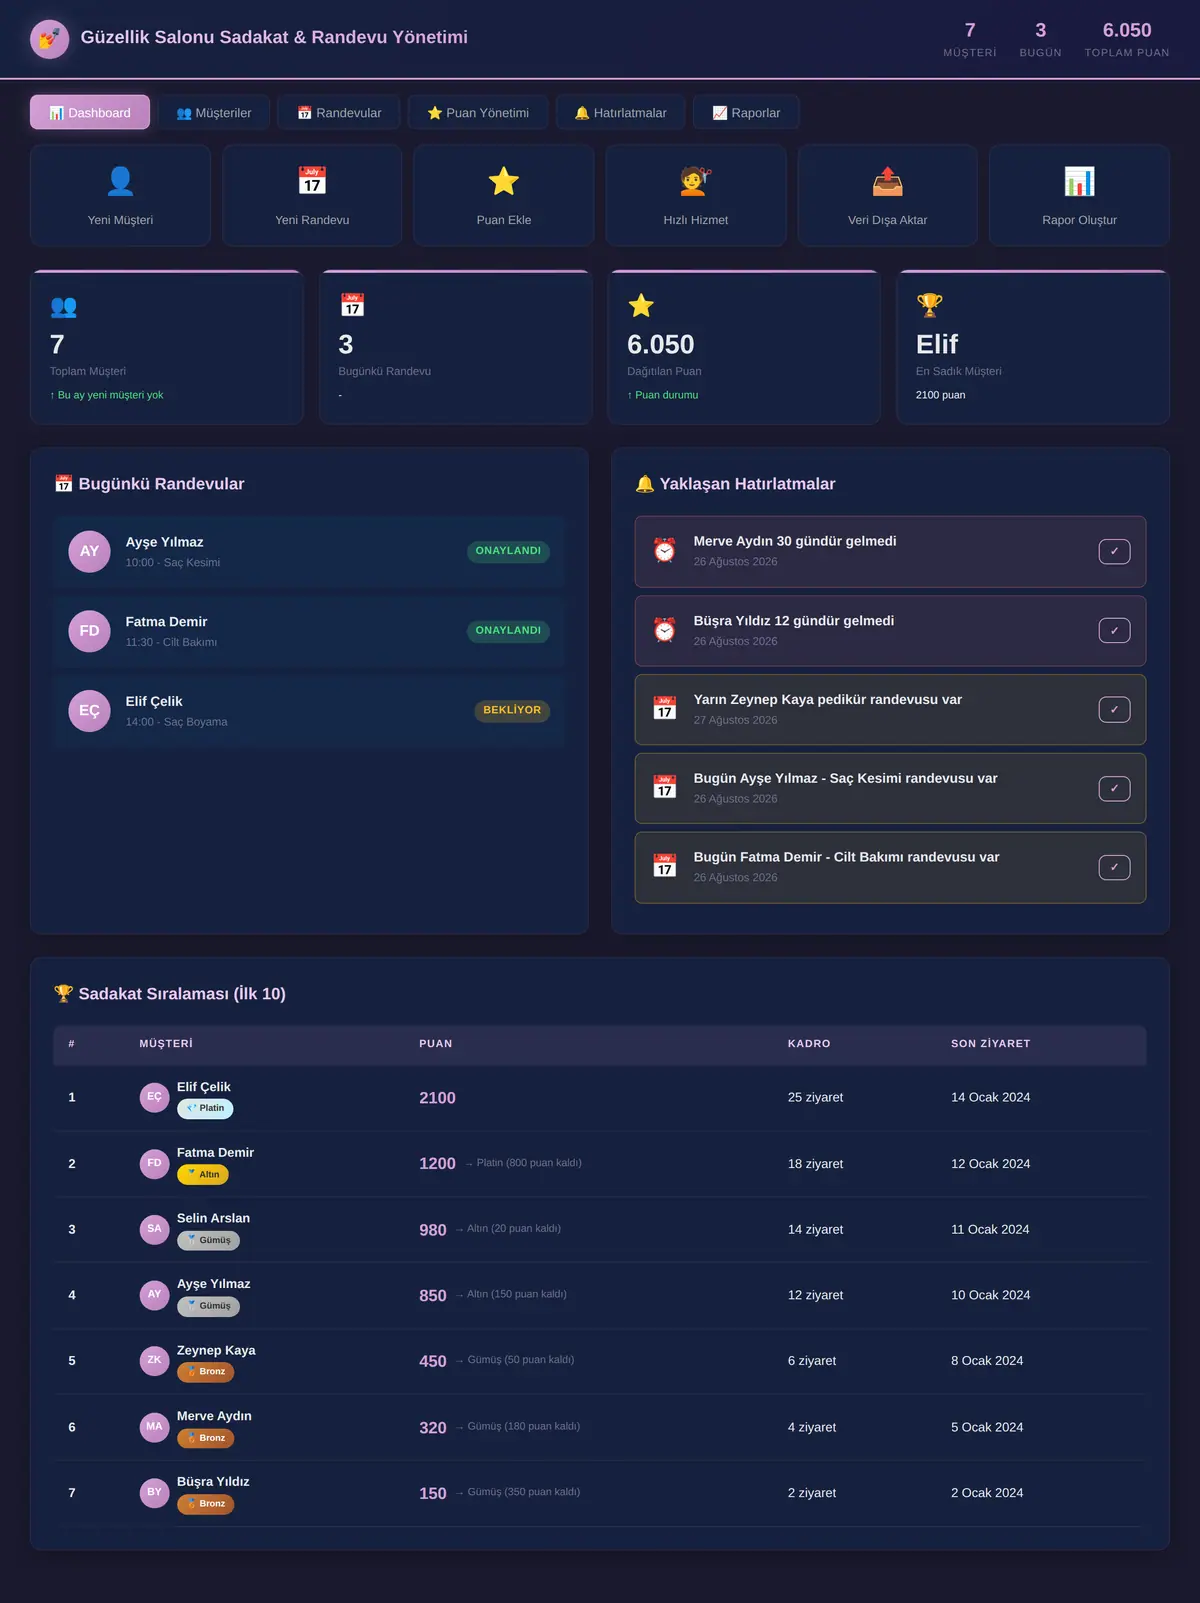Click the BEKLİYOR status badge for Elif Çelik
Viewport: 1200px width, 1603px height.
click(x=512, y=711)
